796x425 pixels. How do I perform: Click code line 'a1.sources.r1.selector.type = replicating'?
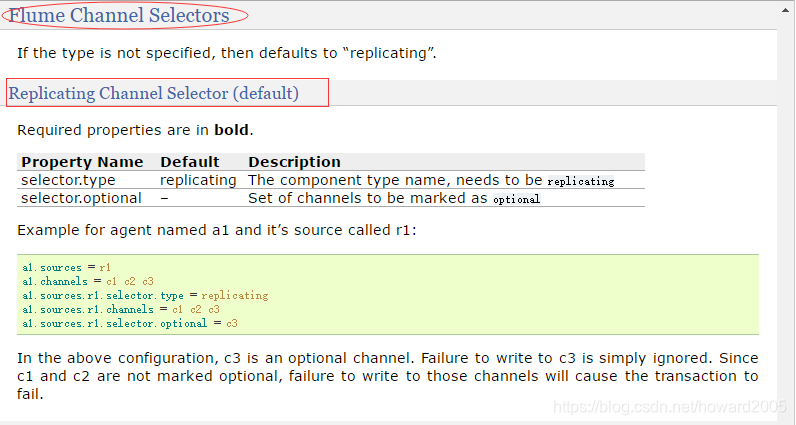145,296
